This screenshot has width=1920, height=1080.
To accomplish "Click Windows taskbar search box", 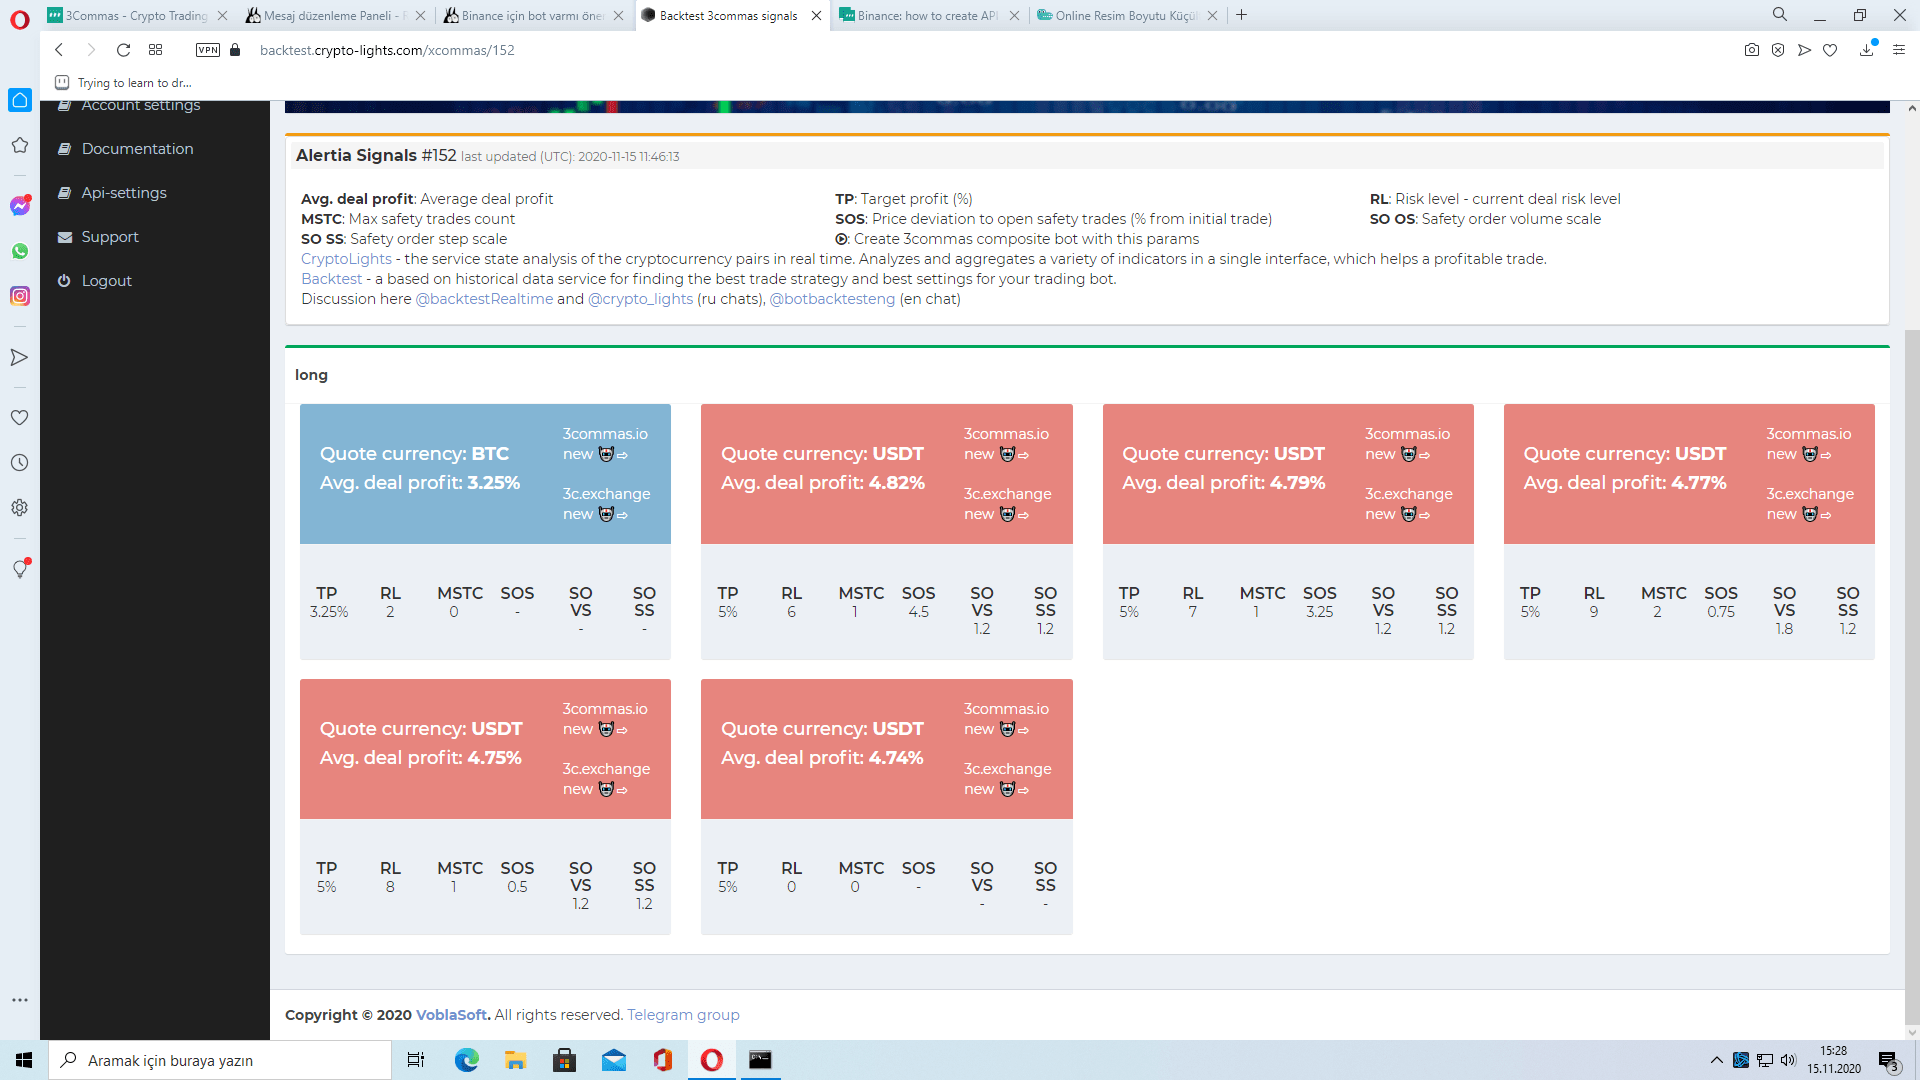I will coord(220,1060).
